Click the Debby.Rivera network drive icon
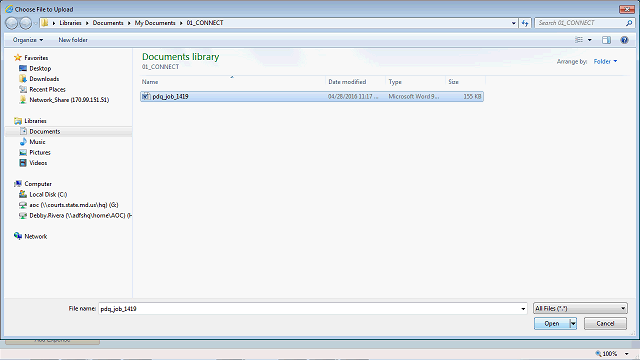This screenshot has height=360, width=640. [23, 216]
